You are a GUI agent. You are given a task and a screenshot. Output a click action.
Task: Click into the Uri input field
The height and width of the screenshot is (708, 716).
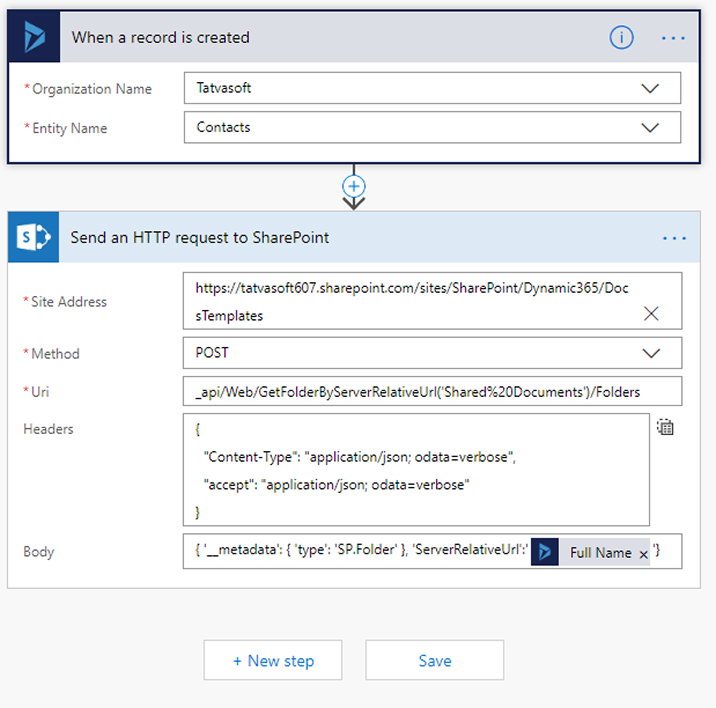coord(432,391)
